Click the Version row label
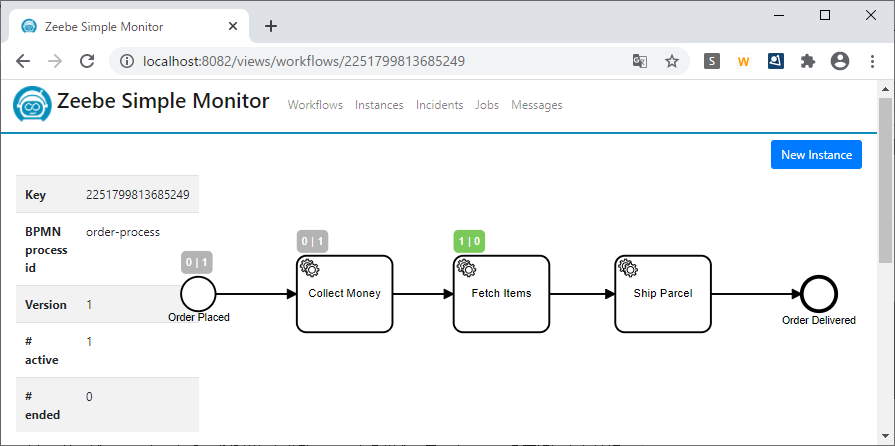 pyautogui.click(x=46, y=305)
